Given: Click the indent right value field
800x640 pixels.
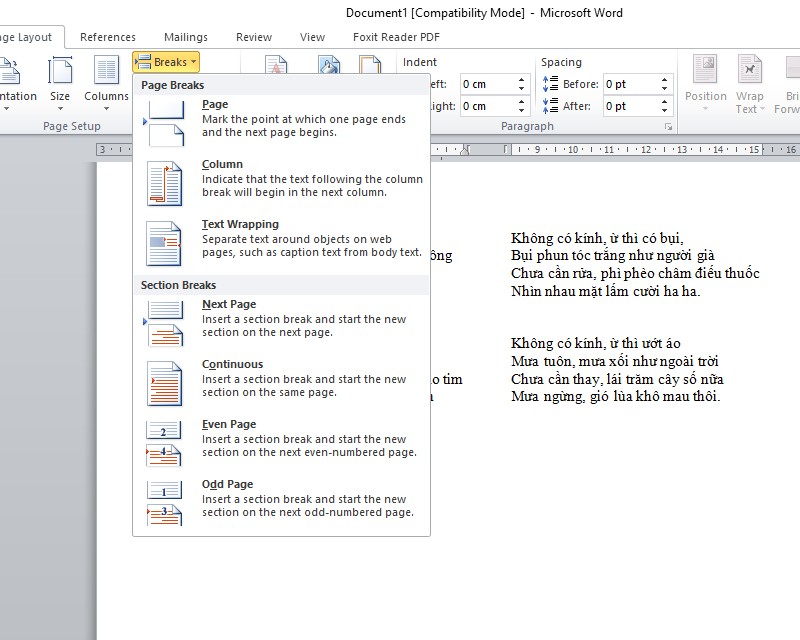Looking at the screenshot, I should tap(487, 106).
